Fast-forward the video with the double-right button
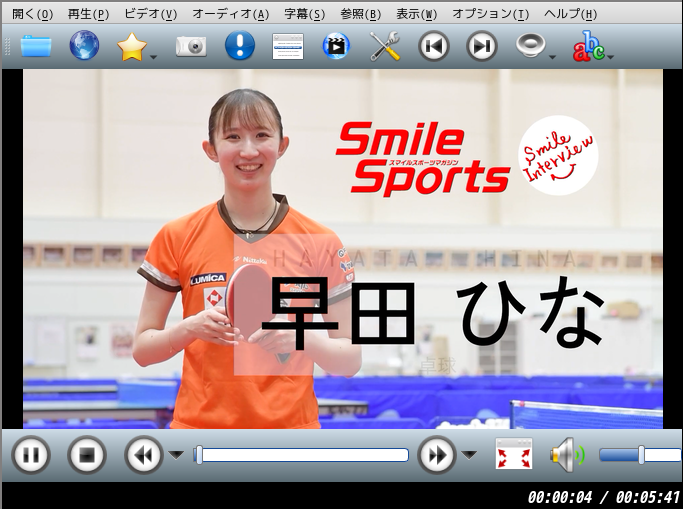Image resolution: width=683 pixels, height=509 pixels. pos(437,455)
